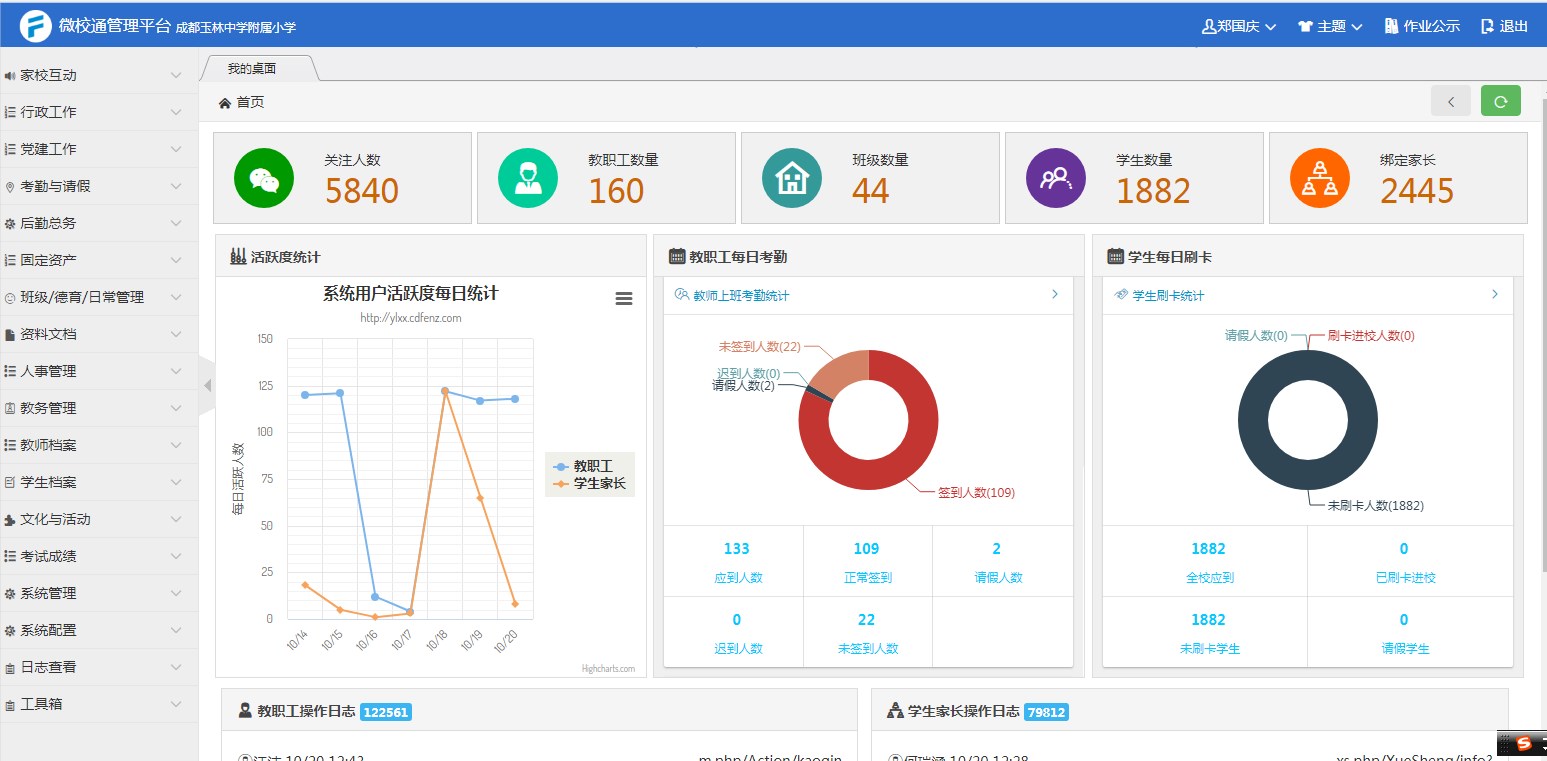Select the 我的桌面 tab
This screenshot has width=1547, height=761.
(252, 68)
